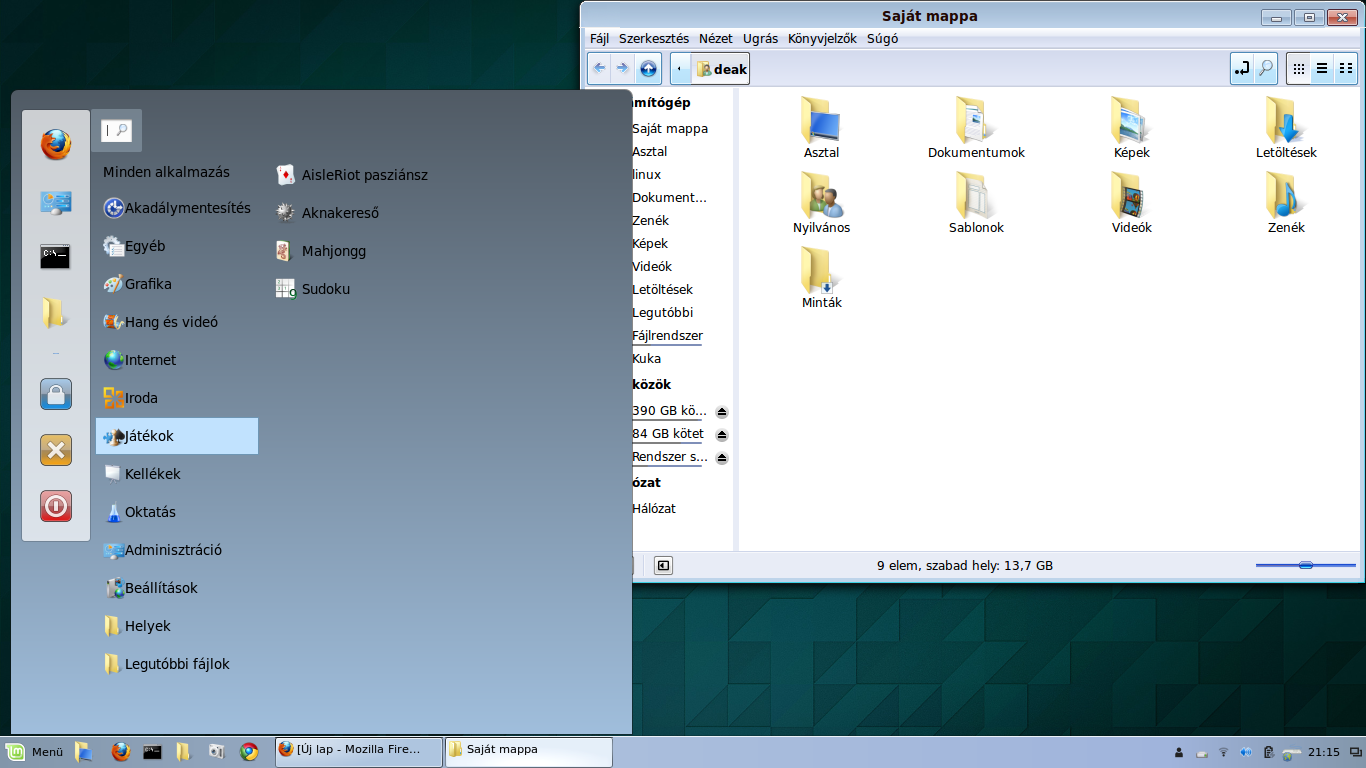Open Legutóbbi fájlok in the menu

tap(177, 664)
